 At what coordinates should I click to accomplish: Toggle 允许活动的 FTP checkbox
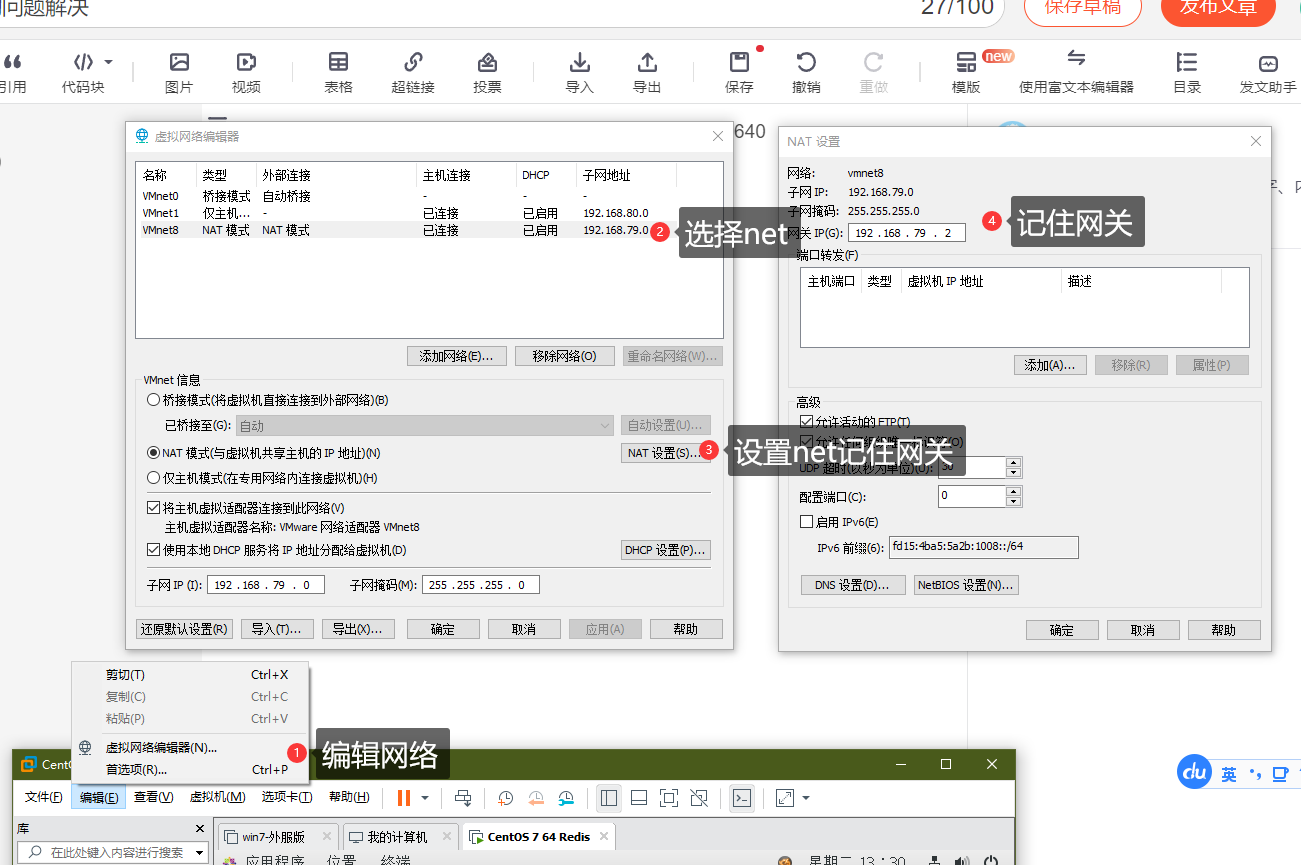pyautogui.click(x=807, y=422)
